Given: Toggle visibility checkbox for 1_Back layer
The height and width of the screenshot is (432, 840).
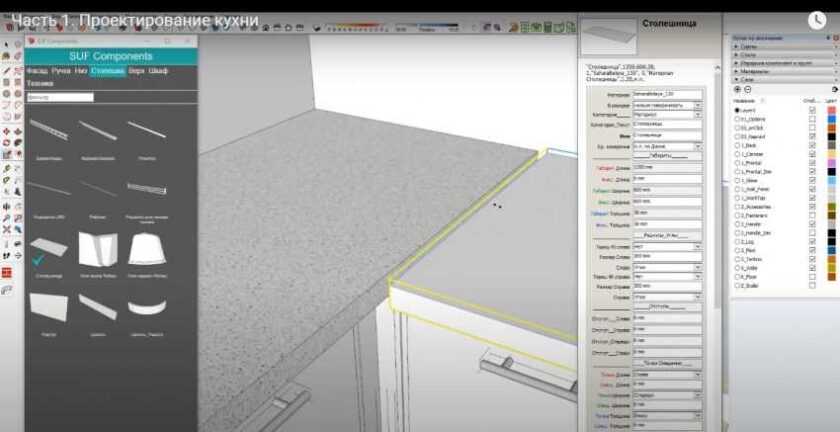Looking at the screenshot, I should [811, 145].
